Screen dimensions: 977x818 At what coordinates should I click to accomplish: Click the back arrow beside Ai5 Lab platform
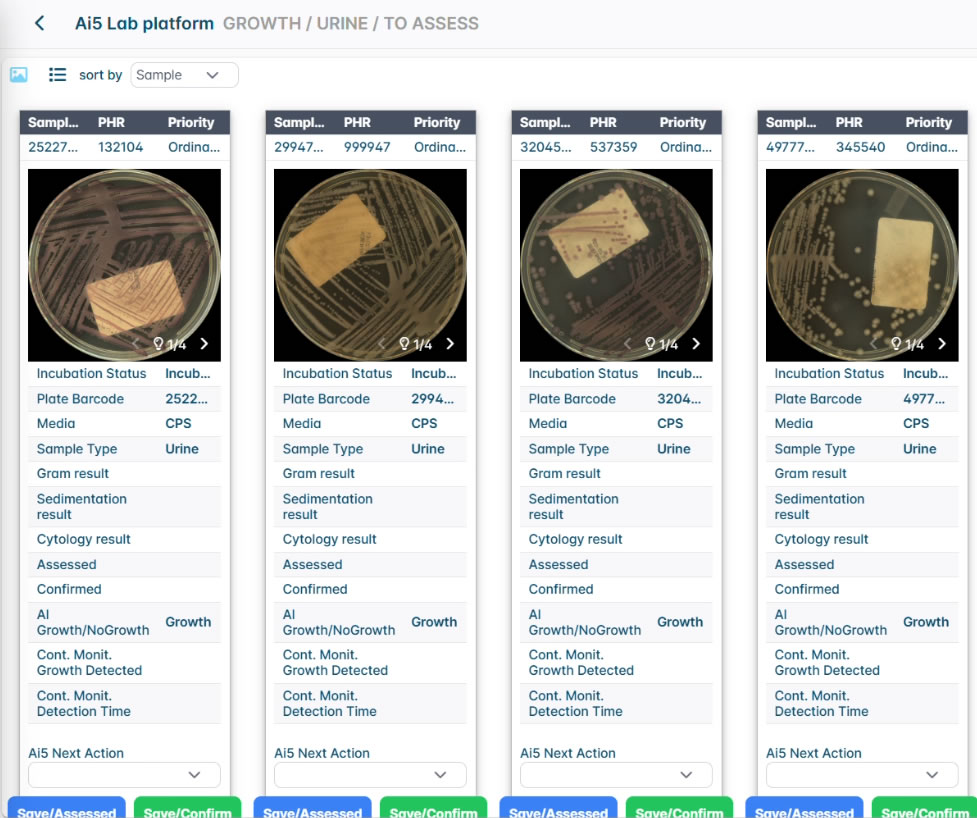40,23
